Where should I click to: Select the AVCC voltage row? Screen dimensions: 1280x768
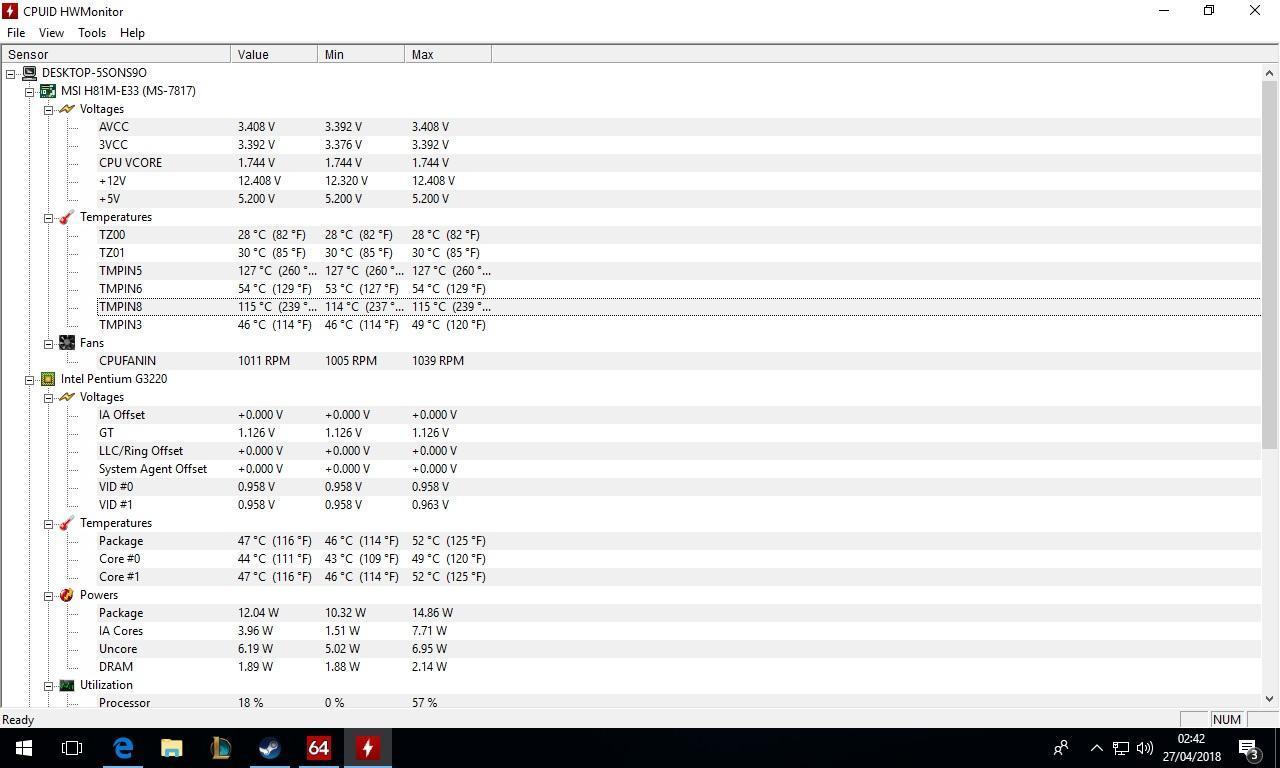click(679, 127)
